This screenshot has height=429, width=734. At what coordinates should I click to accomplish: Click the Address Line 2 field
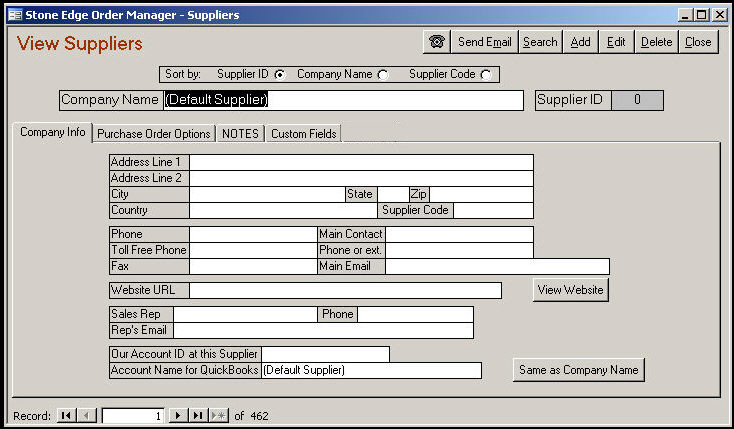(x=361, y=178)
